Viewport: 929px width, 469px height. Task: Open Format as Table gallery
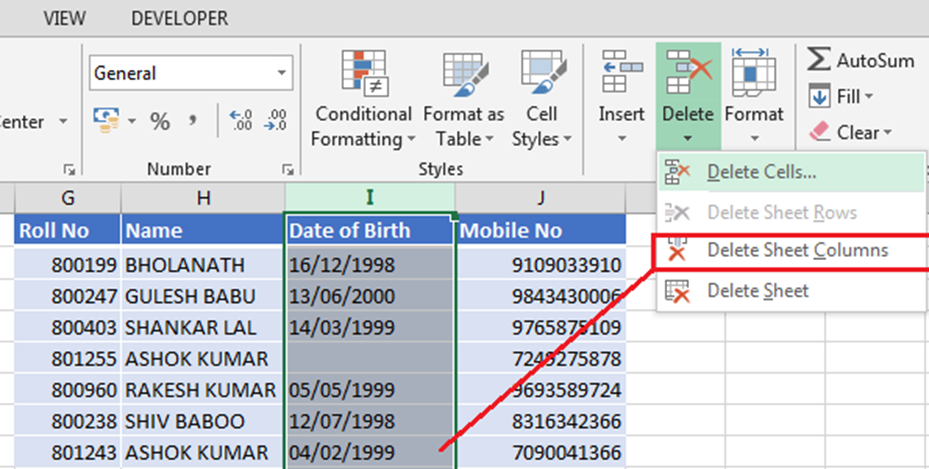pyautogui.click(x=463, y=73)
